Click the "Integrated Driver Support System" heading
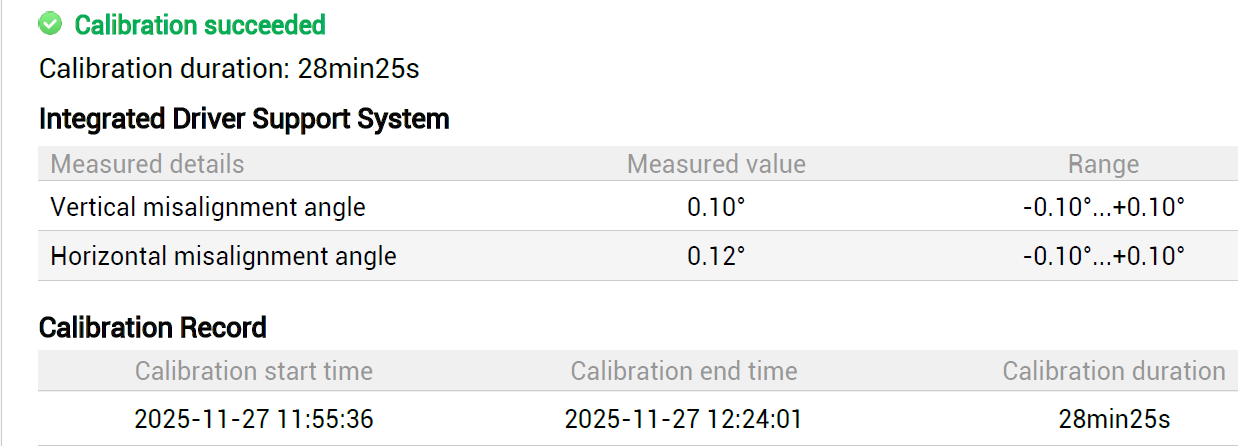This screenshot has height=446, width=1238. 244,119
